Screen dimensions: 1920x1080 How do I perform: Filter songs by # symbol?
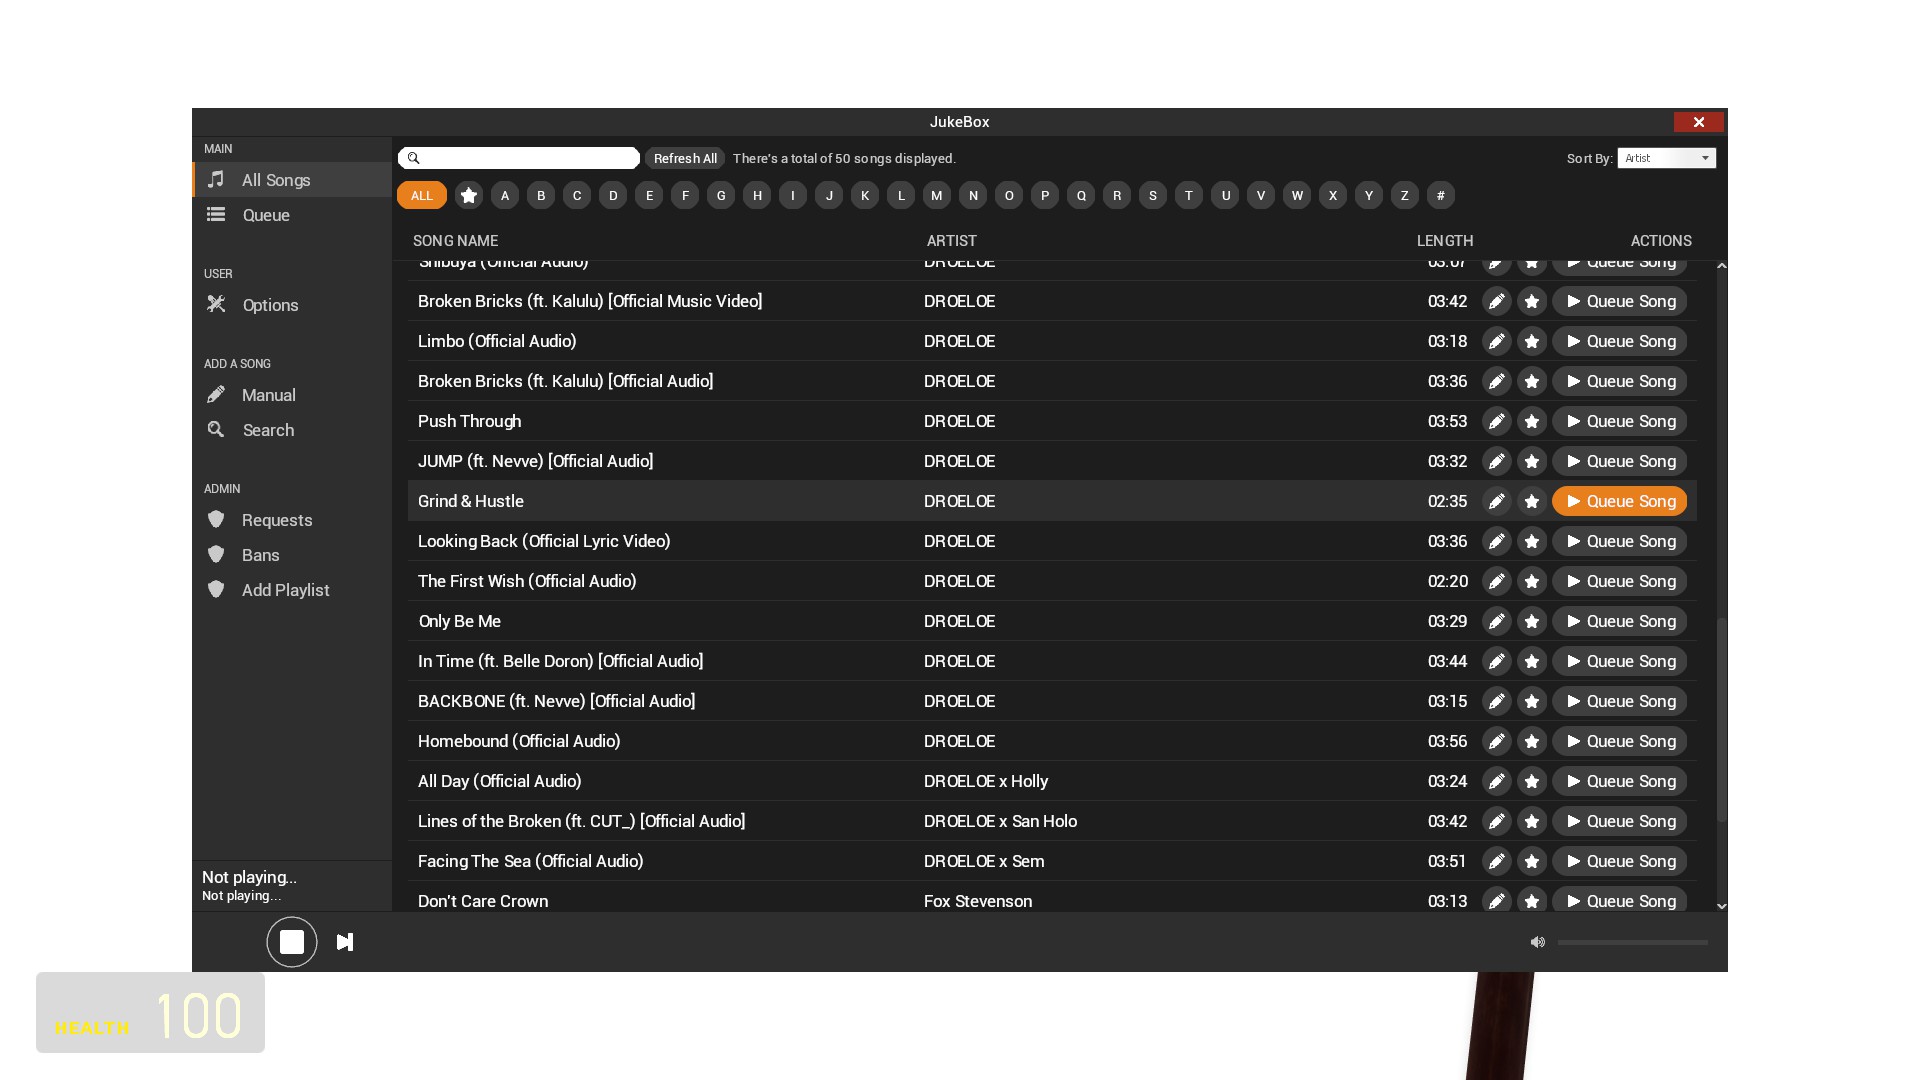click(1441, 195)
